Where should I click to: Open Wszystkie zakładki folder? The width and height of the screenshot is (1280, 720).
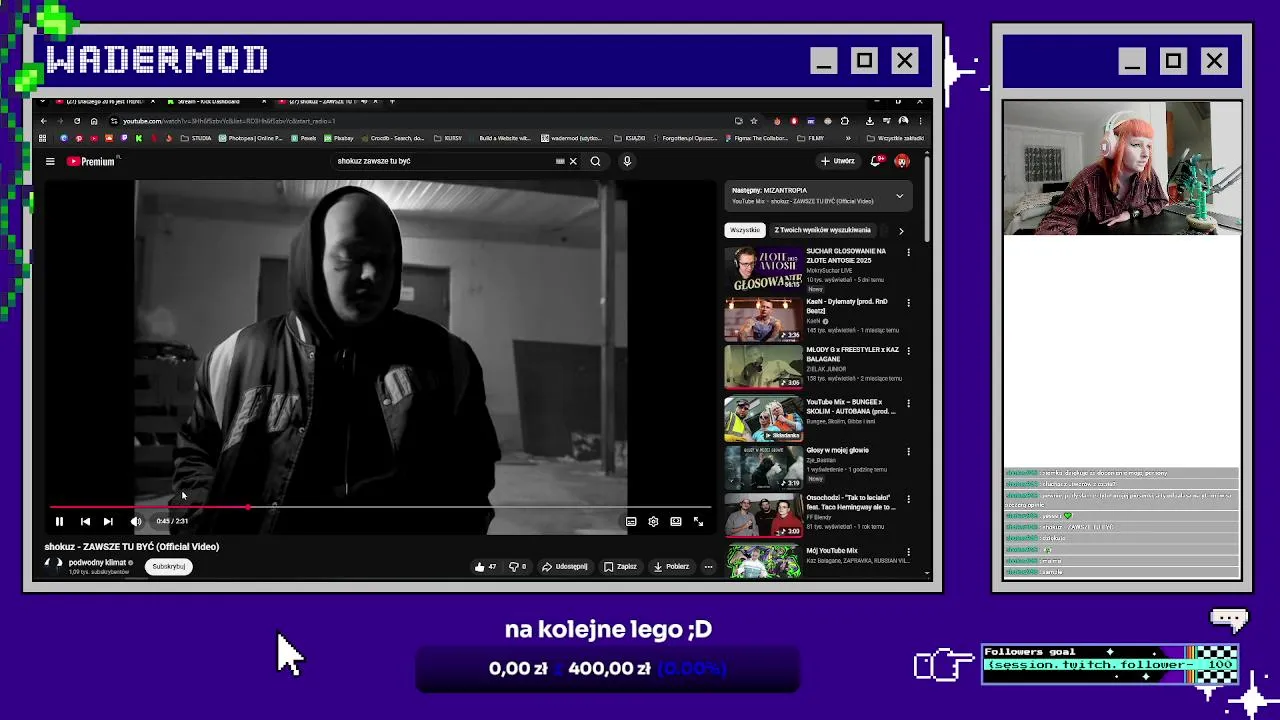[x=895, y=138]
